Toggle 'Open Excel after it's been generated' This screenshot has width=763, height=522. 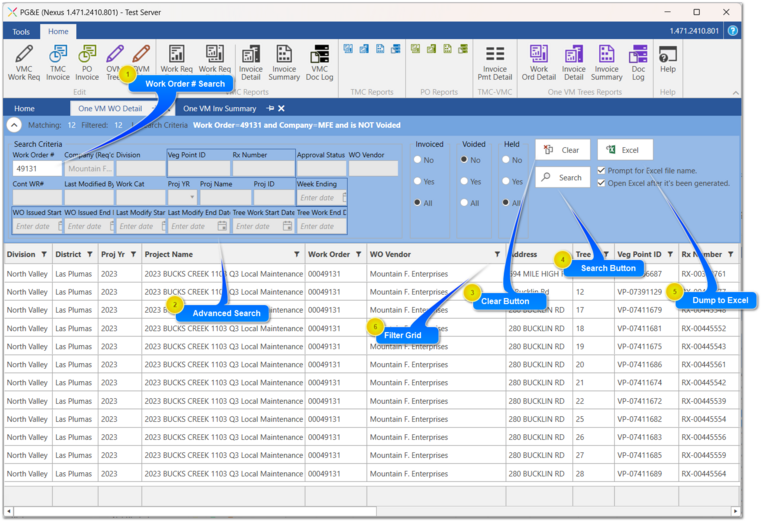[x=602, y=183]
